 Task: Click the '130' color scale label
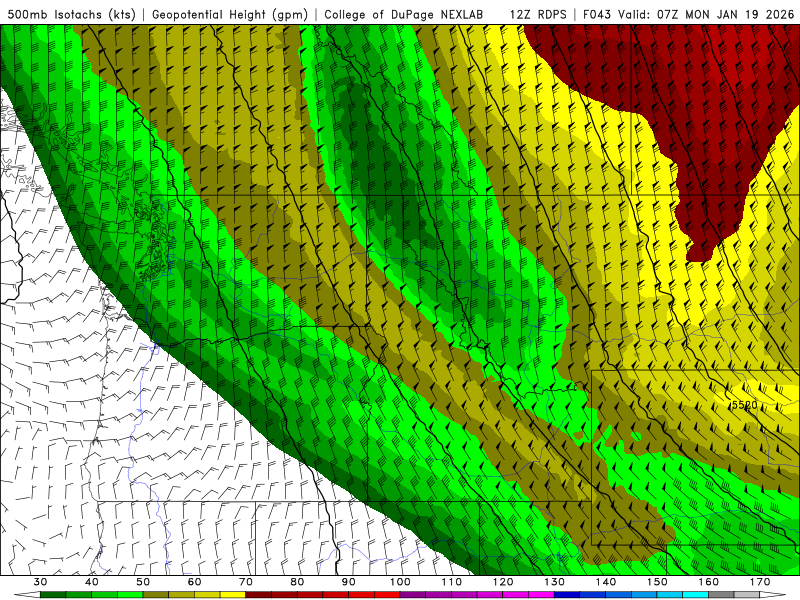click(554, 582)
